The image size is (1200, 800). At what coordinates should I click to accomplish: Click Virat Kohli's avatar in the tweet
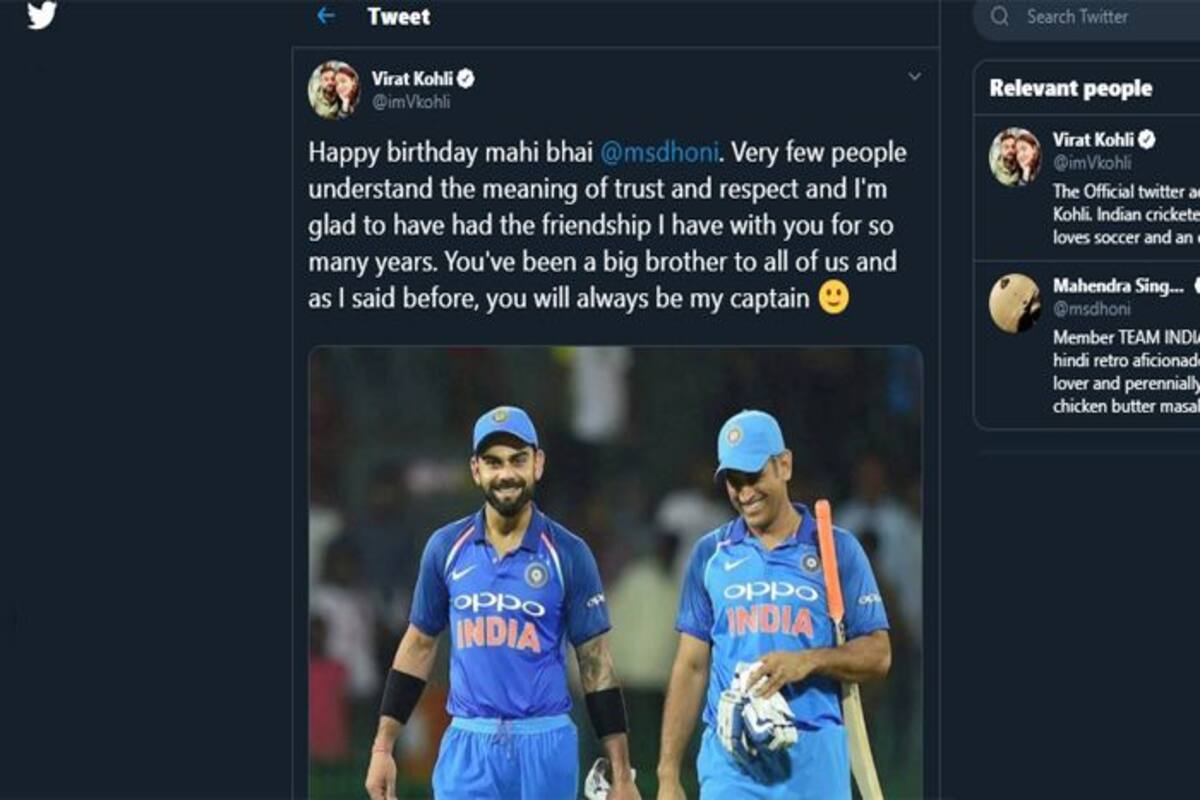pyautogui.click(x=334, y=90)
